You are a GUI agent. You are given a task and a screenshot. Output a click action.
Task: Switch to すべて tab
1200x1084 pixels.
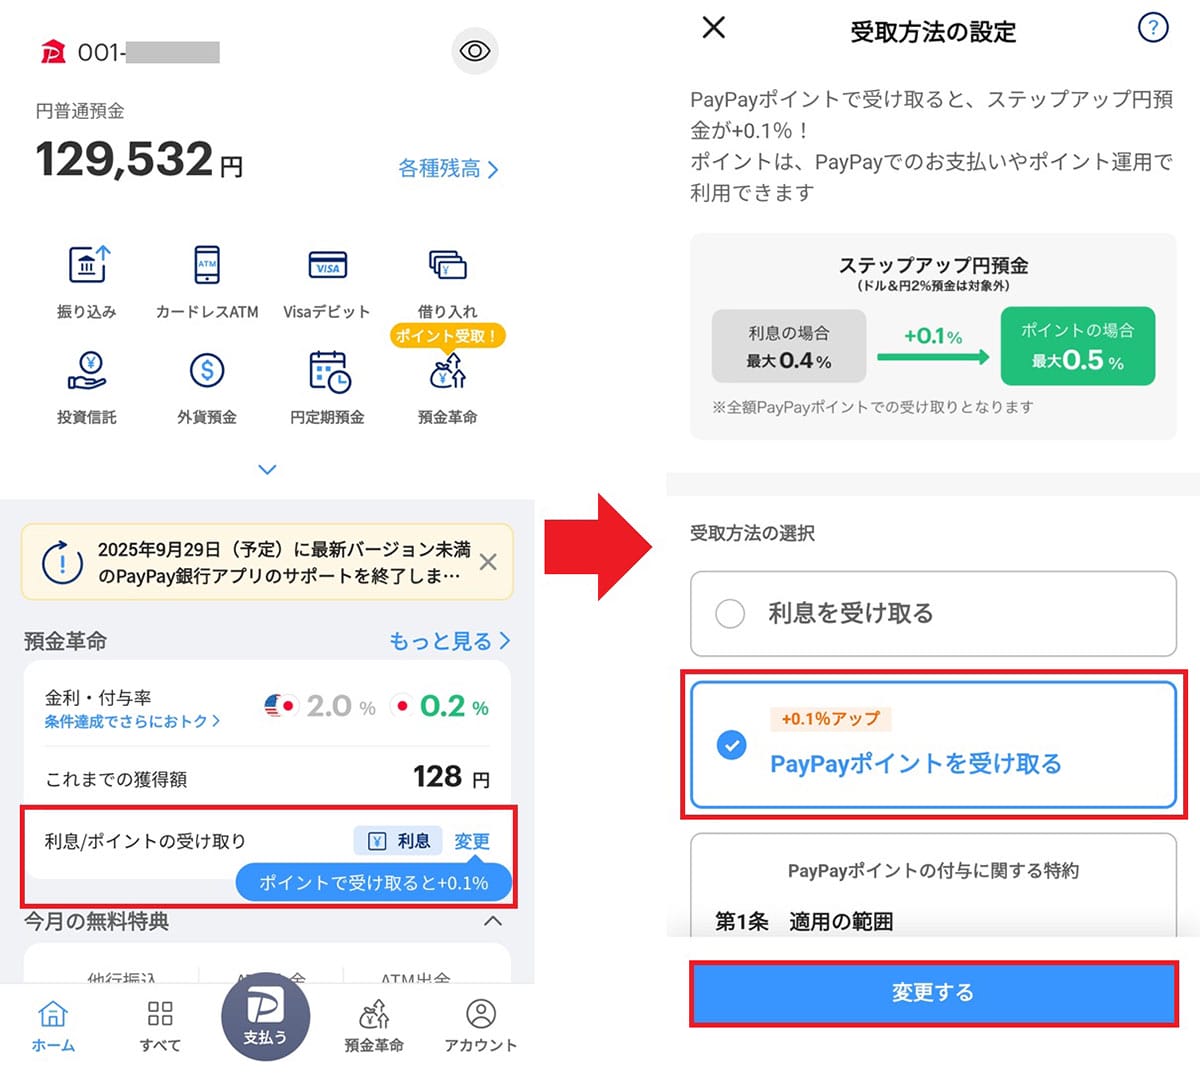[160, 1026]
